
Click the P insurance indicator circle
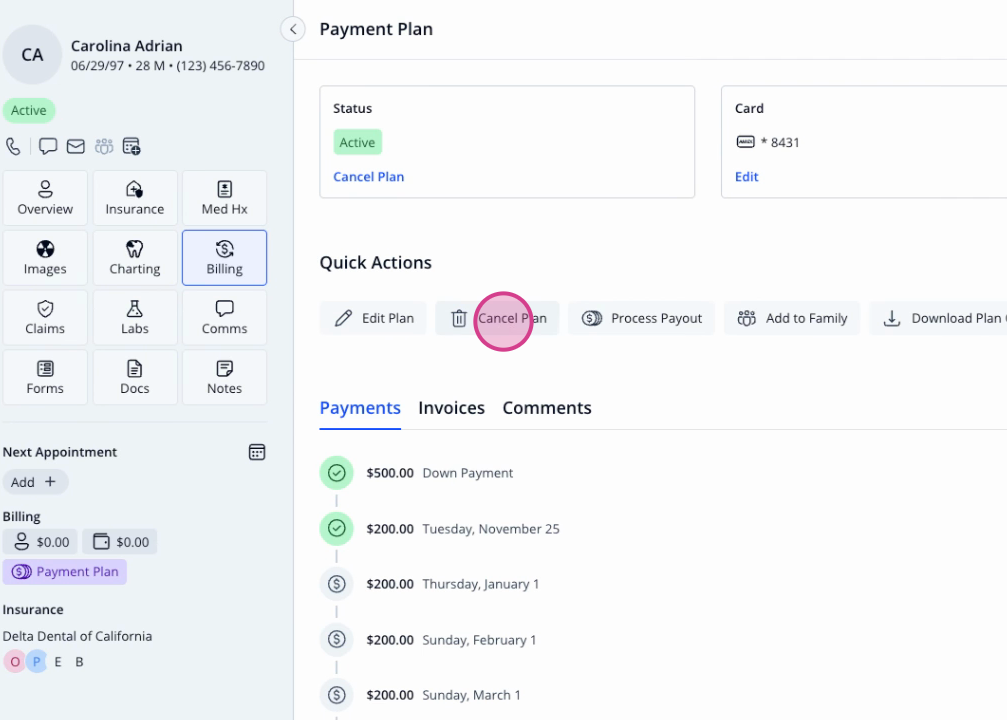tap(37, 662)
